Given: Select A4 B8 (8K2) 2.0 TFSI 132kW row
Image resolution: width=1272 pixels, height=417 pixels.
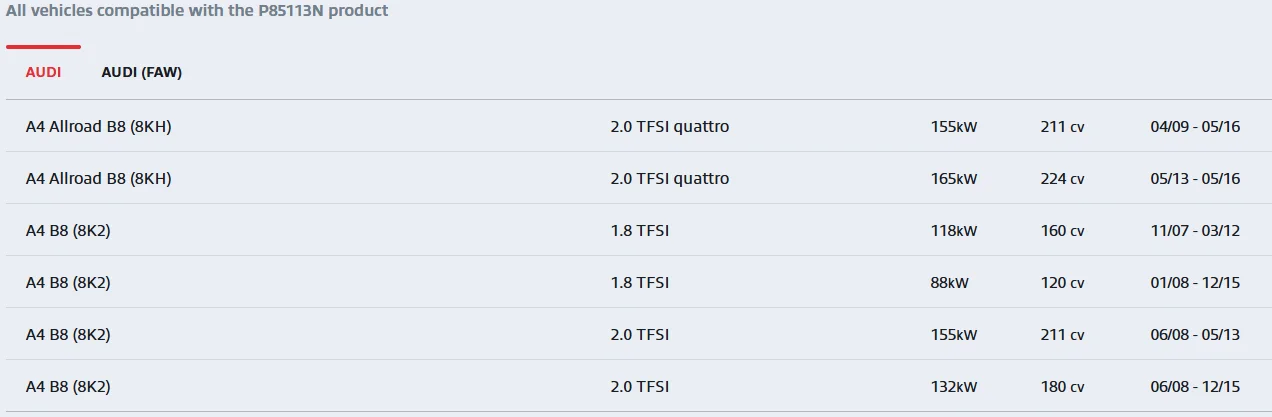Looking at the screenshot, I should [x=636, y=386].
